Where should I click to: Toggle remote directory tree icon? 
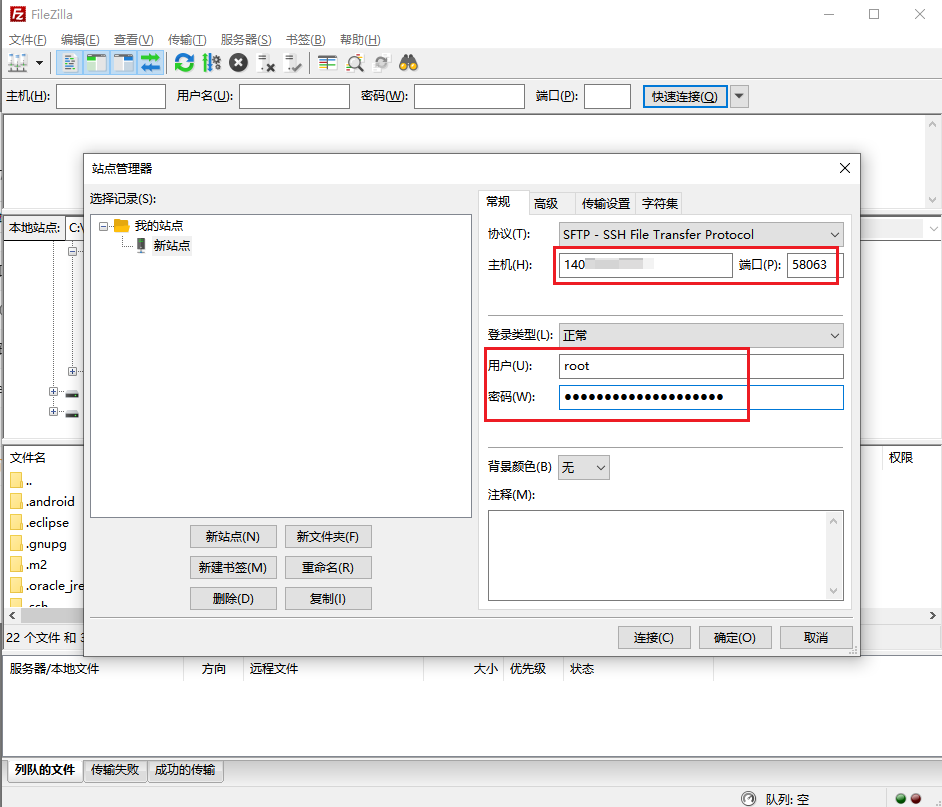[123, 62]
